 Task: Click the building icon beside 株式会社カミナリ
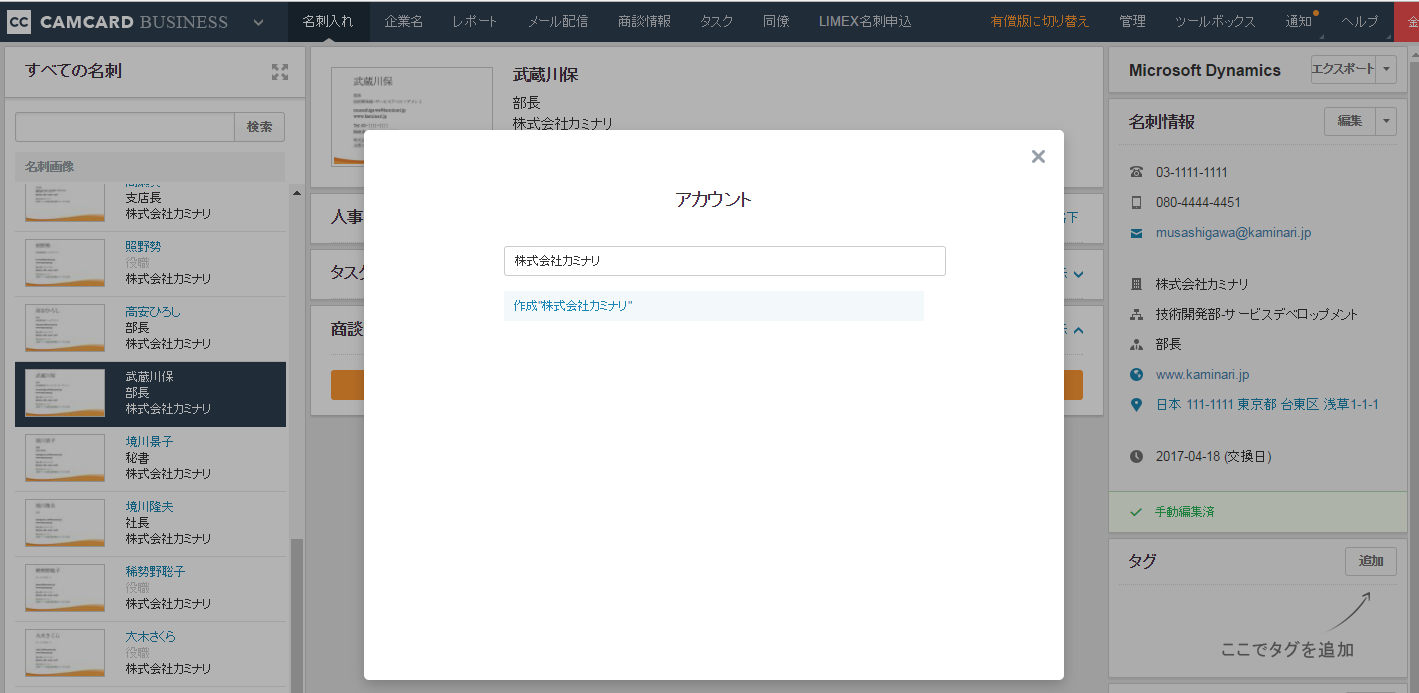click(x=1136, y=284)
